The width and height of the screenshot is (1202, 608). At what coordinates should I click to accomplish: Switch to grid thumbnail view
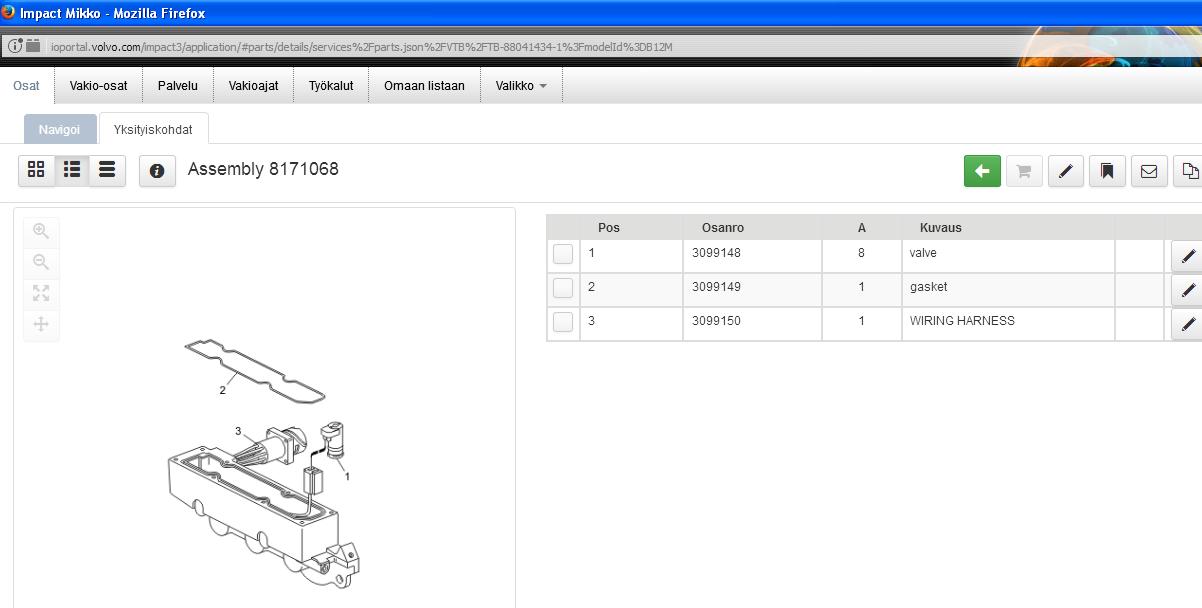coord(36,170)
